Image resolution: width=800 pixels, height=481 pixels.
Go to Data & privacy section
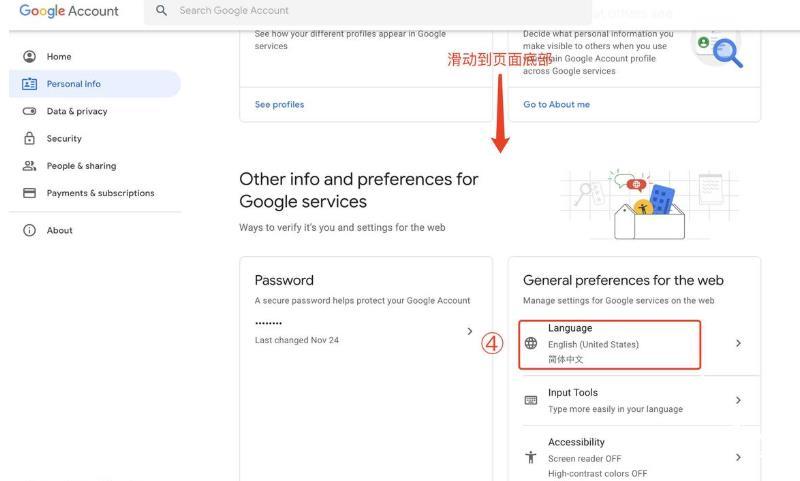pos(77,111)
